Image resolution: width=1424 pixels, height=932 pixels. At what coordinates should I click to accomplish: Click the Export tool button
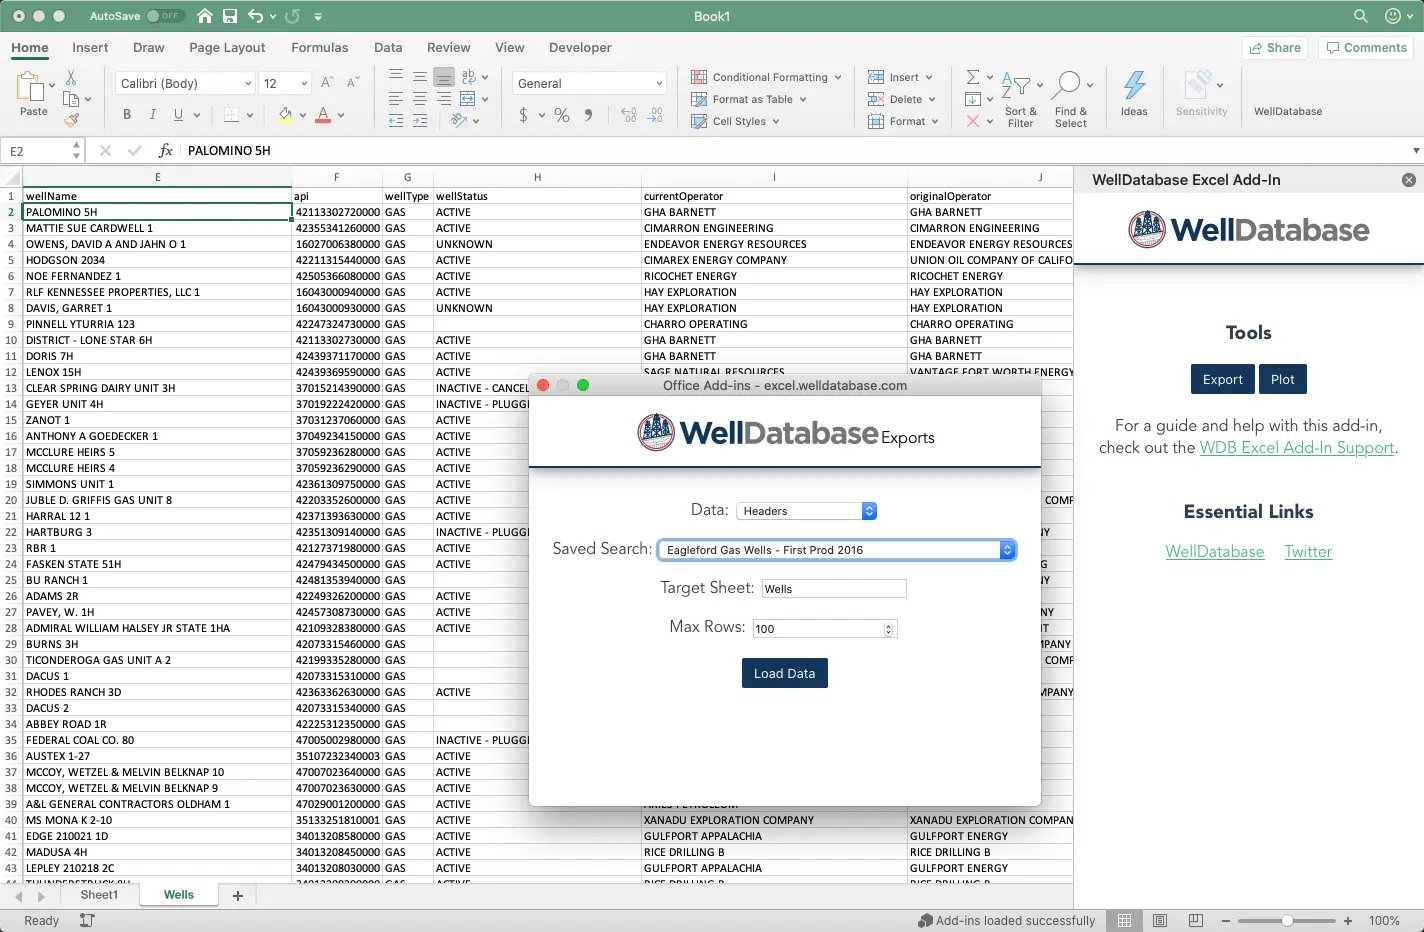pos(1222,379)
